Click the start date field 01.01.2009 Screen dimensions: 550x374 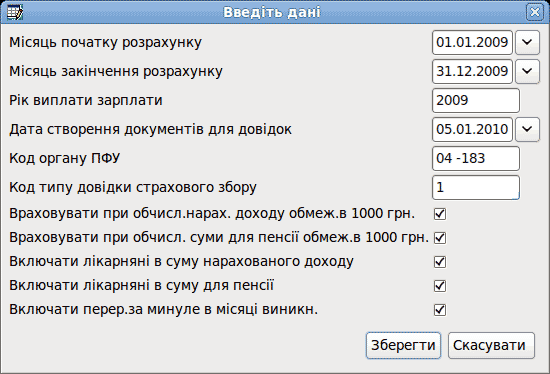pyautogui.click(x=472, y=42)
